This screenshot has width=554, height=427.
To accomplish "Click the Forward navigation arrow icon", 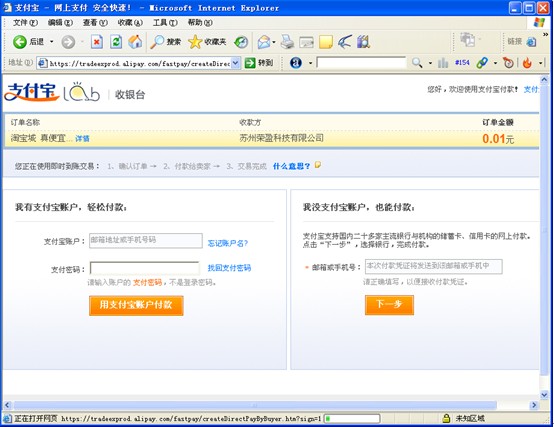I will pyautogui.click(x=68, y=42).
